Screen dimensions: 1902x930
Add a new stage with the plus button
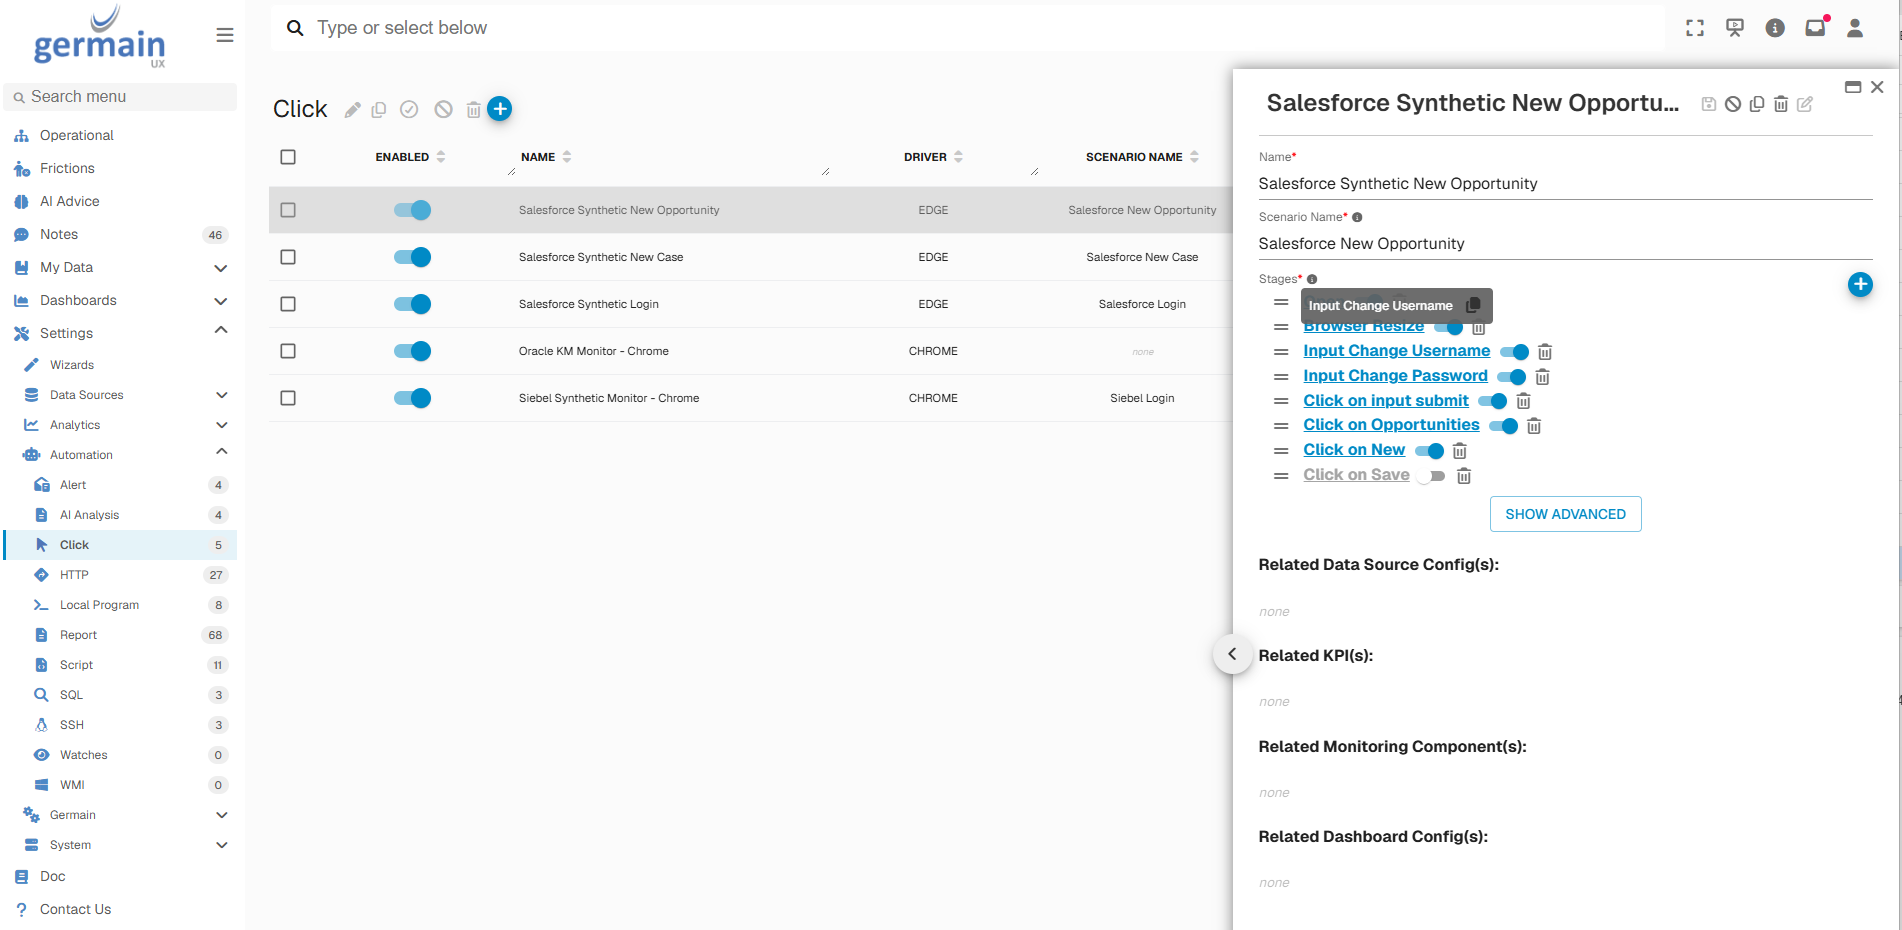[1860, 285]
